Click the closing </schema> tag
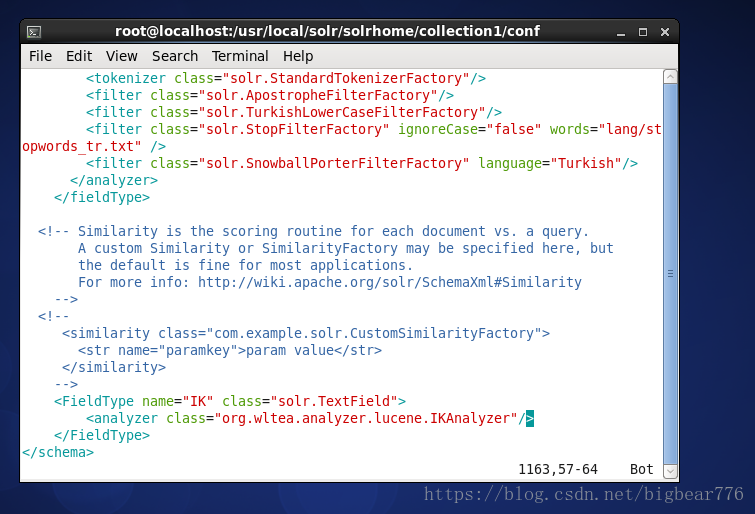This screenshot has width=755, height=514. click(x=58, y=452)
